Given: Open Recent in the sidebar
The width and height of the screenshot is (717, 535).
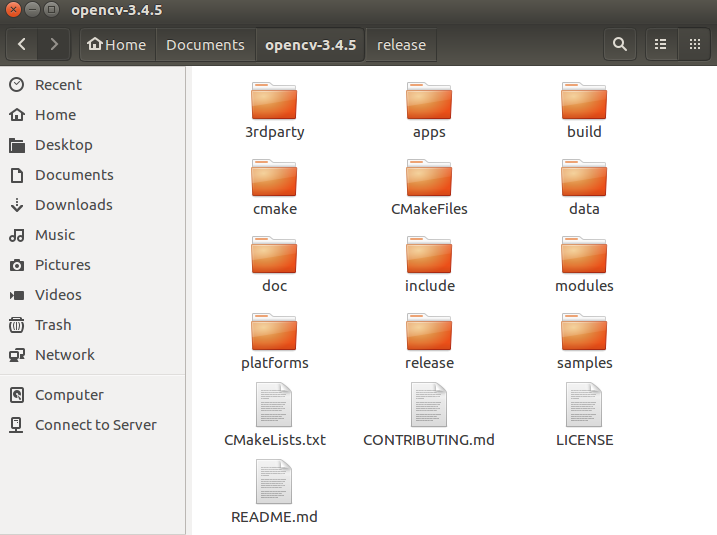Looking at the screenshot, I should [x=93, y=85].
